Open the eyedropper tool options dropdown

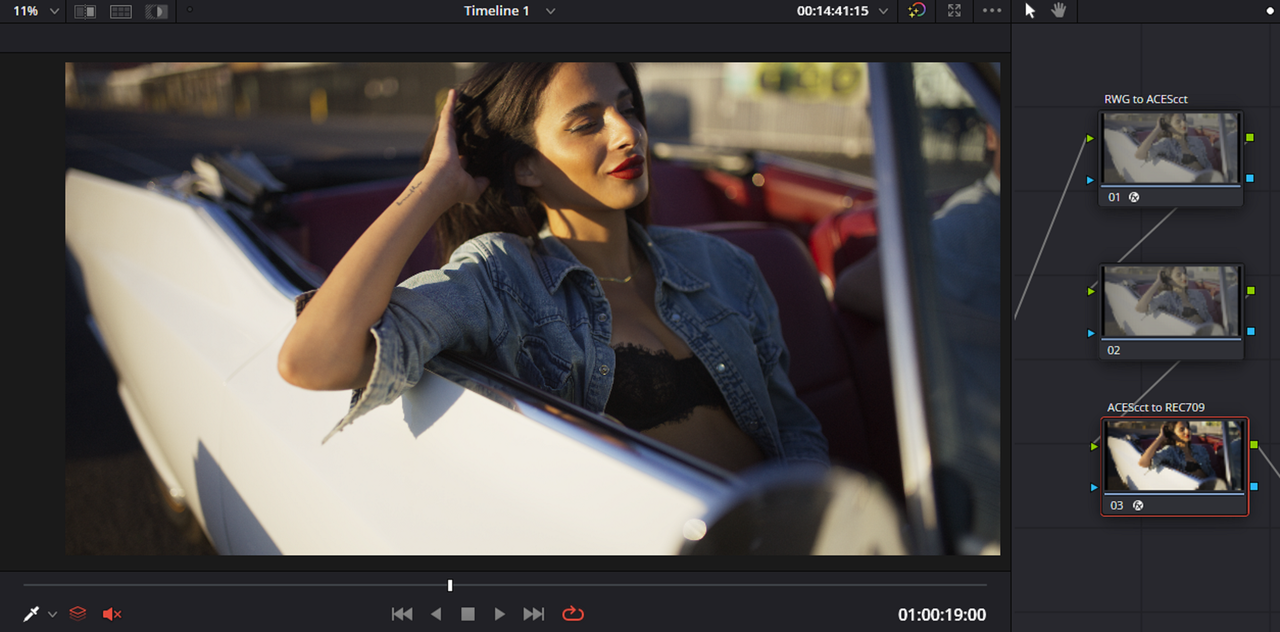tap(52, 614)
